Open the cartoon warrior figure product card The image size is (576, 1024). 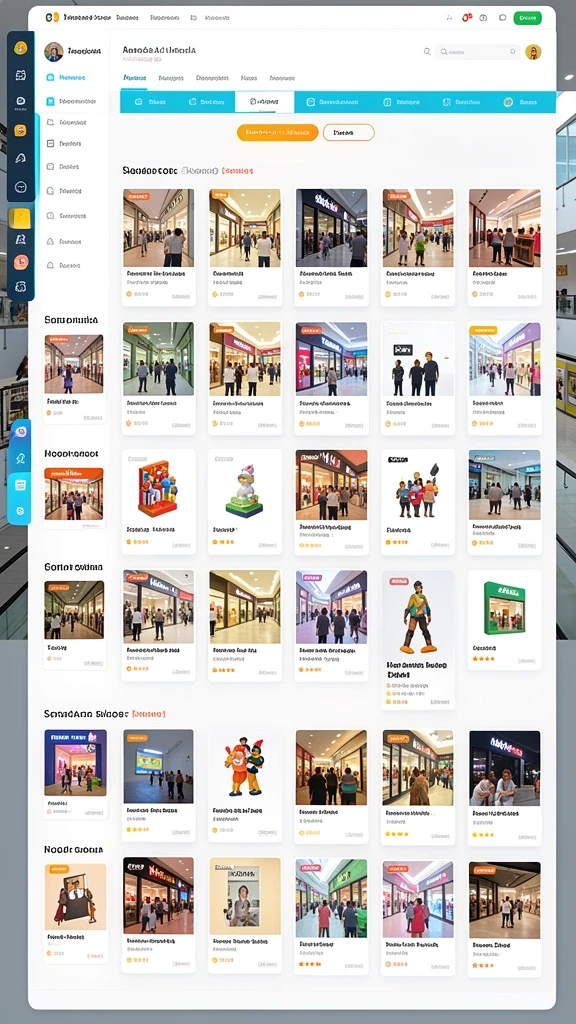(418, 639)
